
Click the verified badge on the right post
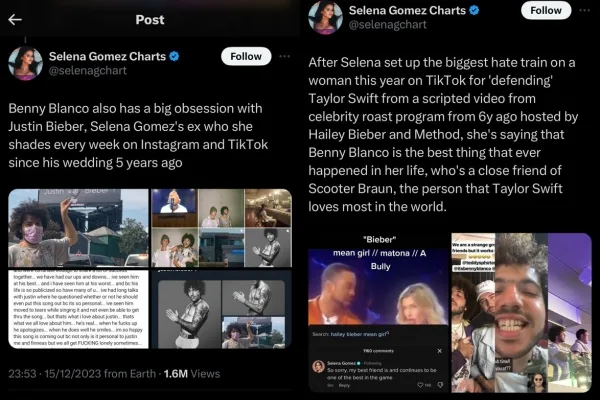474,10
